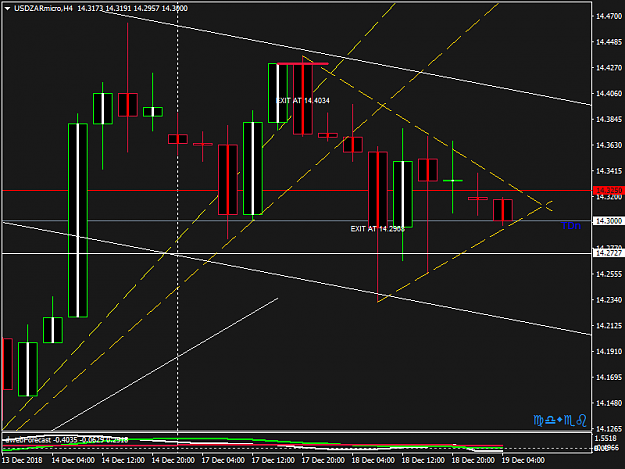This screenshot has height=469, width=625.
Task: Click the USDZARmicro,H4 symbol title
Action: (43, 8)
